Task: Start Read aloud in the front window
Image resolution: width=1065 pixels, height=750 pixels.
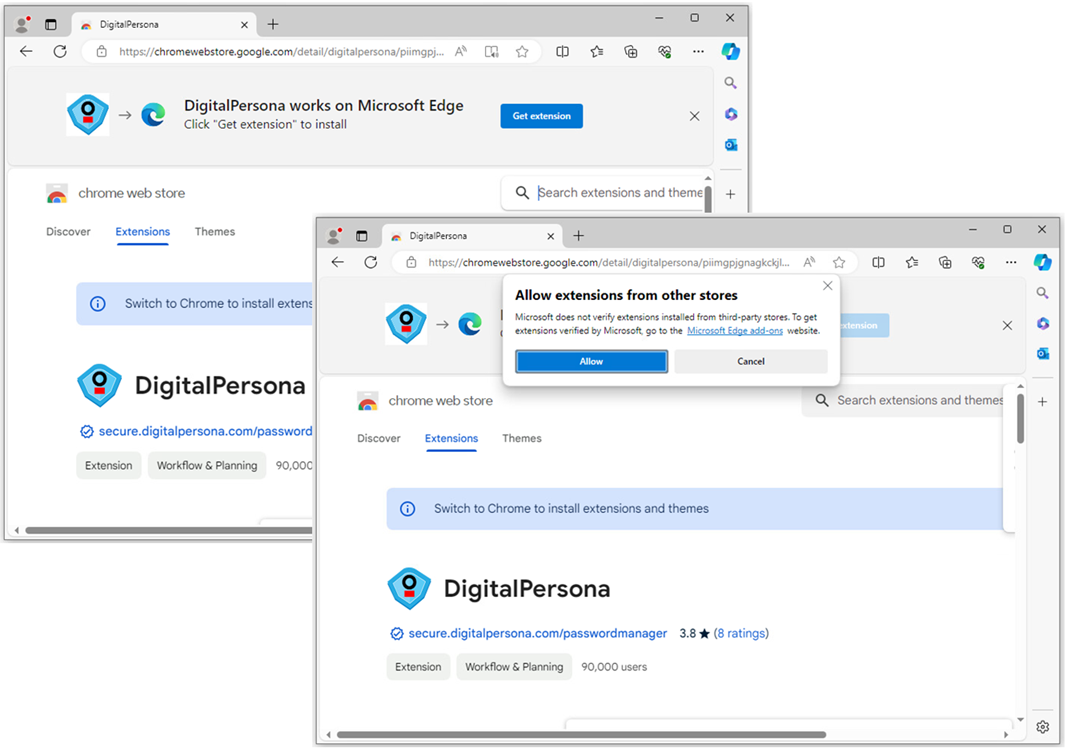Action: [809, 262]
